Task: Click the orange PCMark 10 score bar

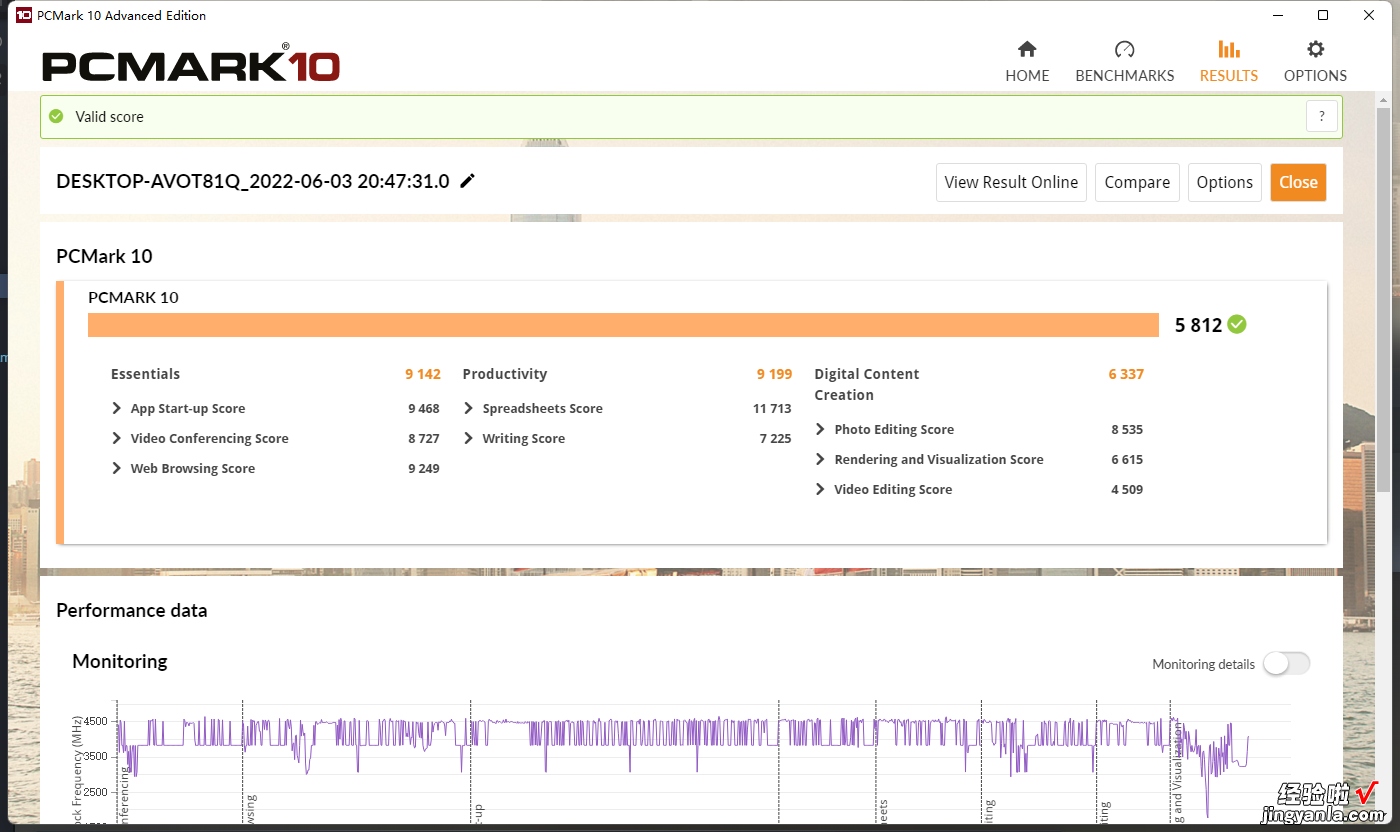Action: (623, 325)
